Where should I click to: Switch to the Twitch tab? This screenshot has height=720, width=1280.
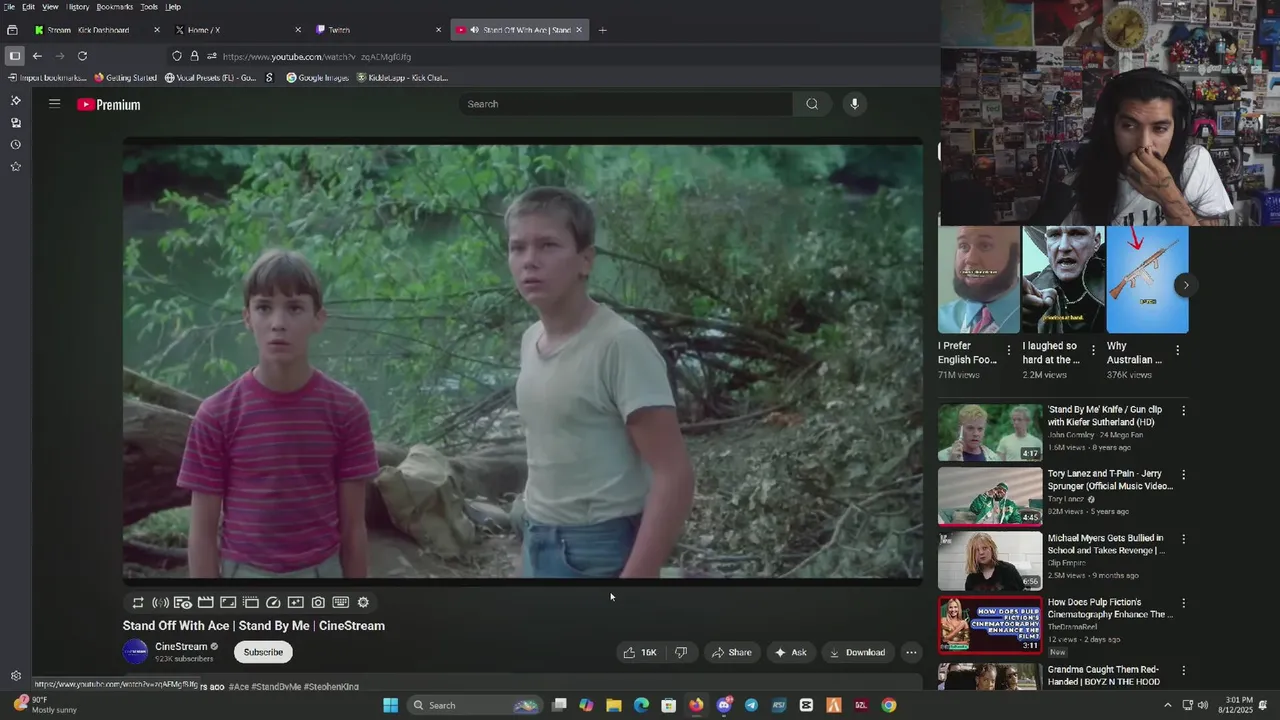point(378,30)
